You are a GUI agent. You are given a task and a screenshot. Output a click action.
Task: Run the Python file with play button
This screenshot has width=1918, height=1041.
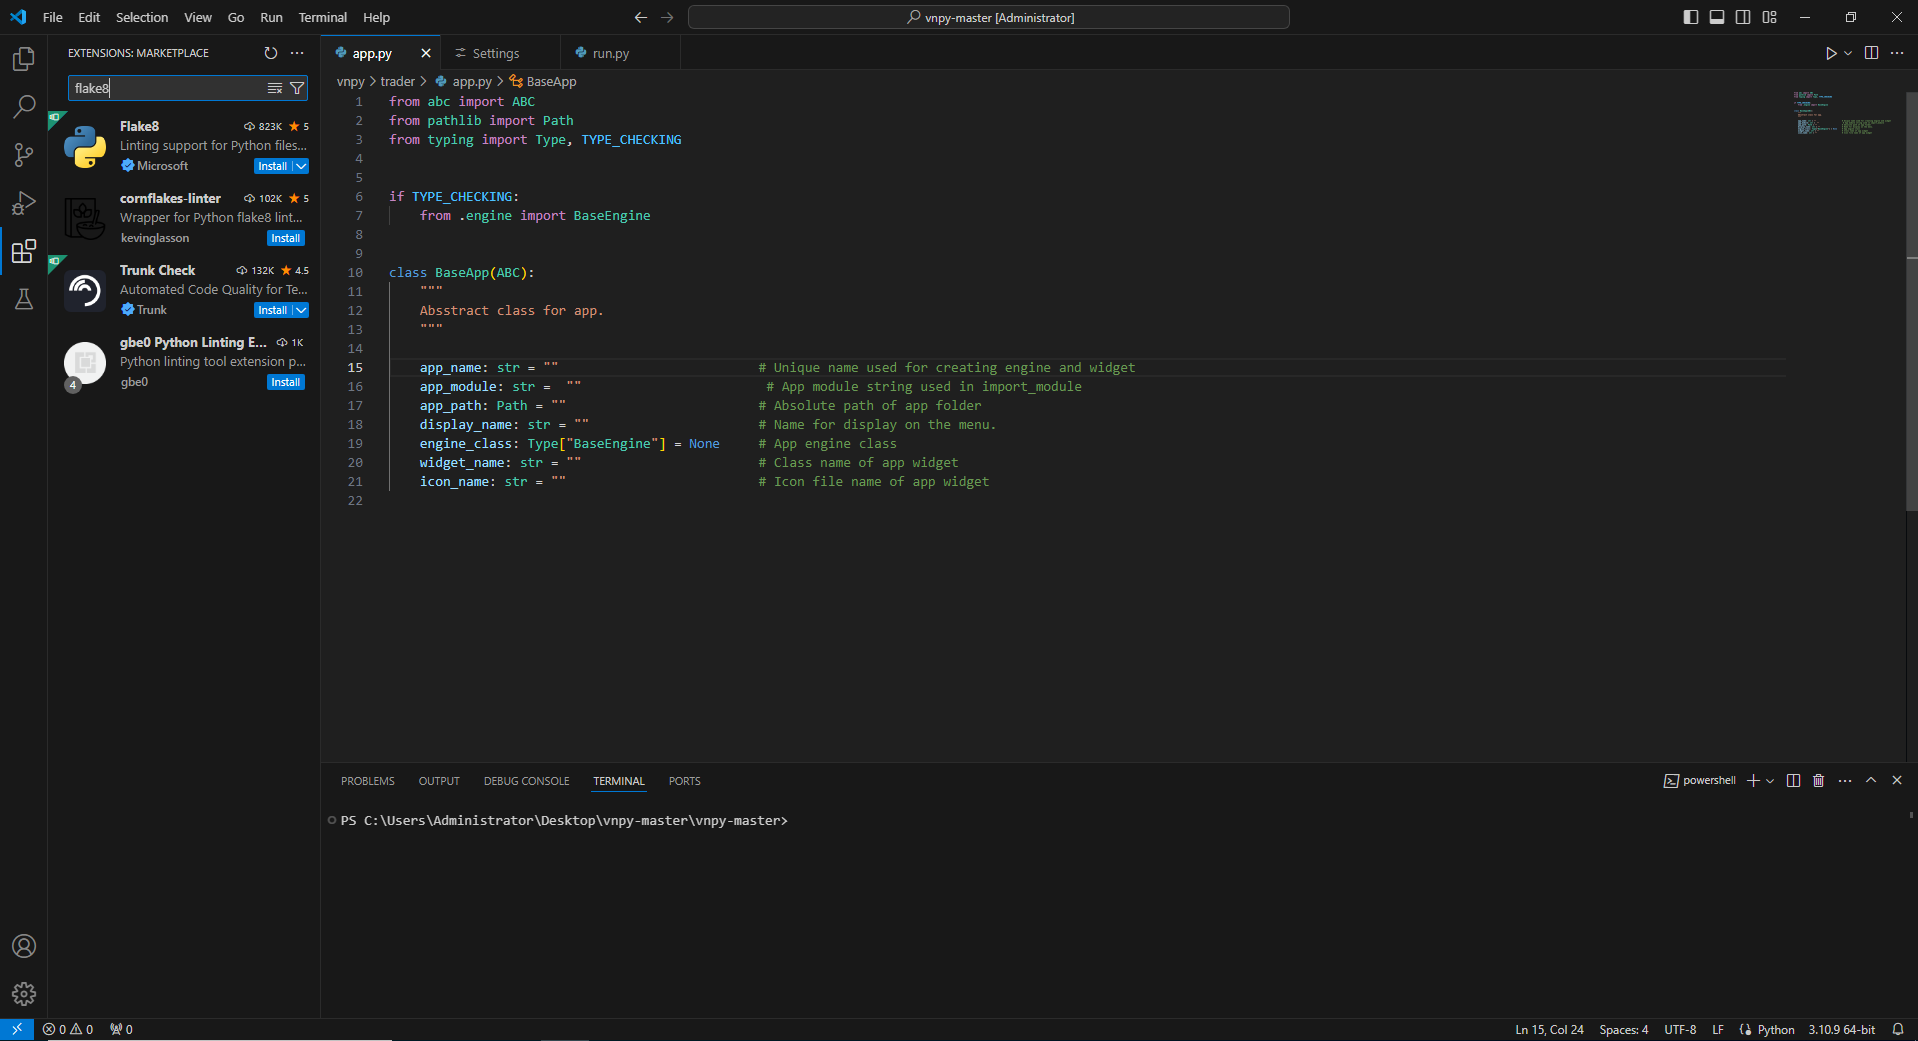tap(1831, 53)
